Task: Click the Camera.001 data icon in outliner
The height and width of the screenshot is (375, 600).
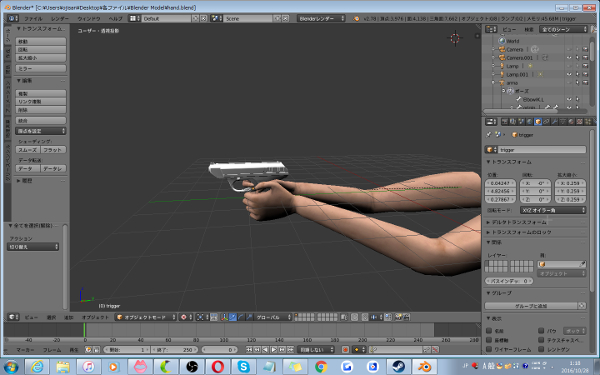Action: tap(545, 57)
